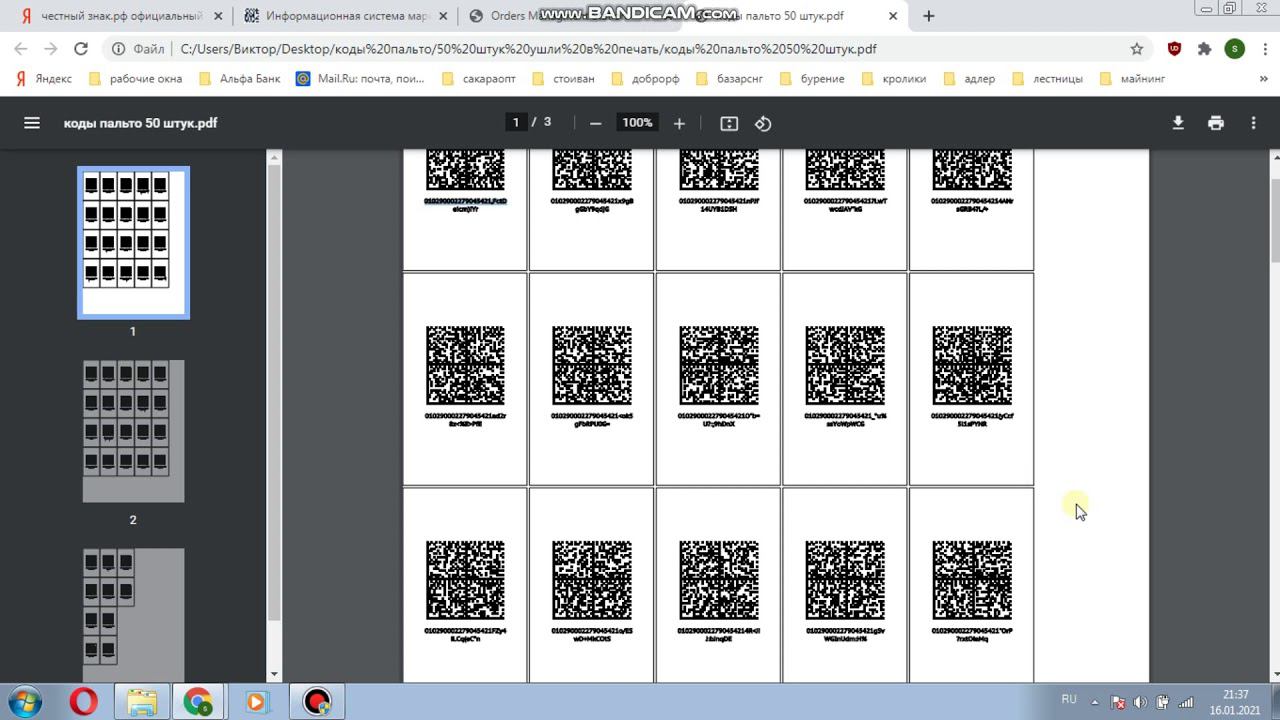Launch Opera from the taskbar
Viewport: 1280px width, 720px height.
(84, 701)
